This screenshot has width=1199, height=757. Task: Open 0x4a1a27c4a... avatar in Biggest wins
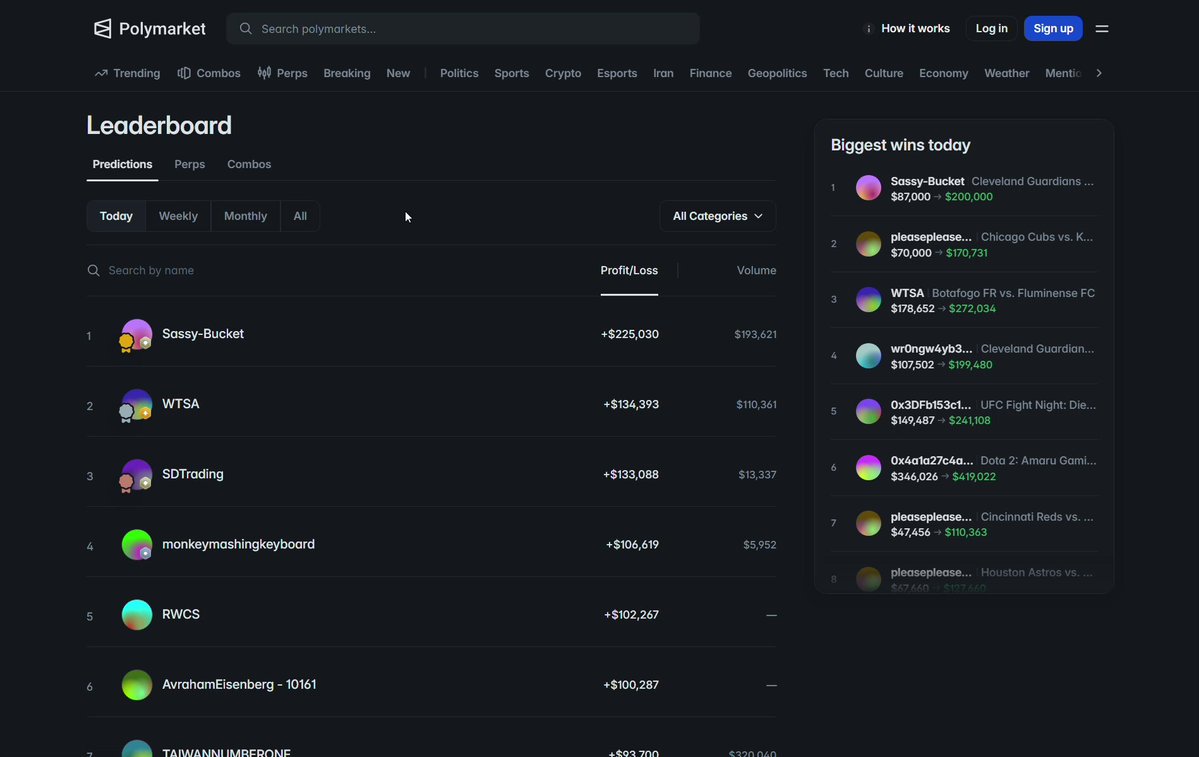[x=868, y=467]
